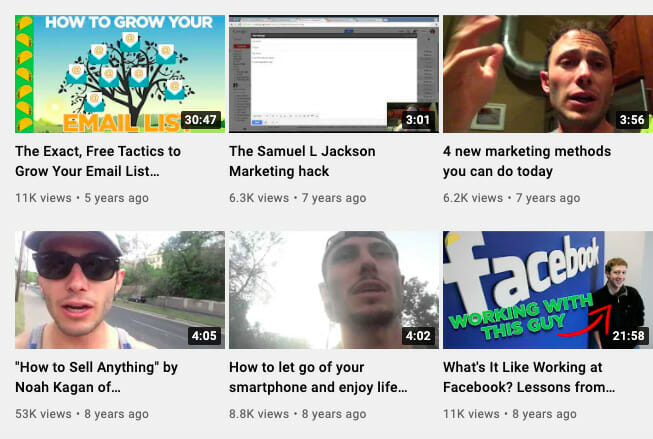Click the 8.8K views metadata text
The height and width of the screenshot is (439, 653).
(x=259, y=414)
